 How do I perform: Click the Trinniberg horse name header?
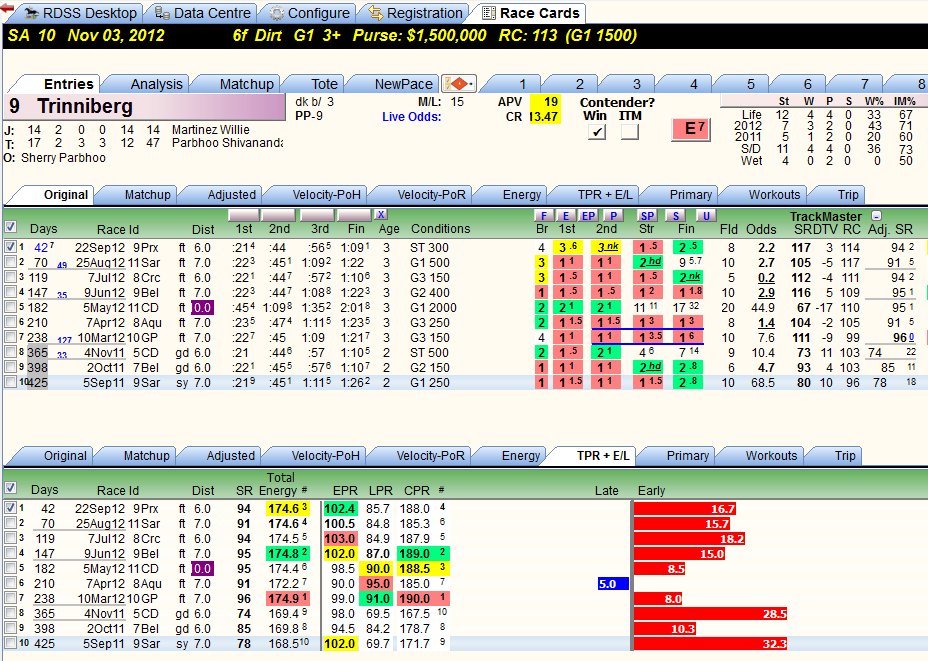point(145,107)
